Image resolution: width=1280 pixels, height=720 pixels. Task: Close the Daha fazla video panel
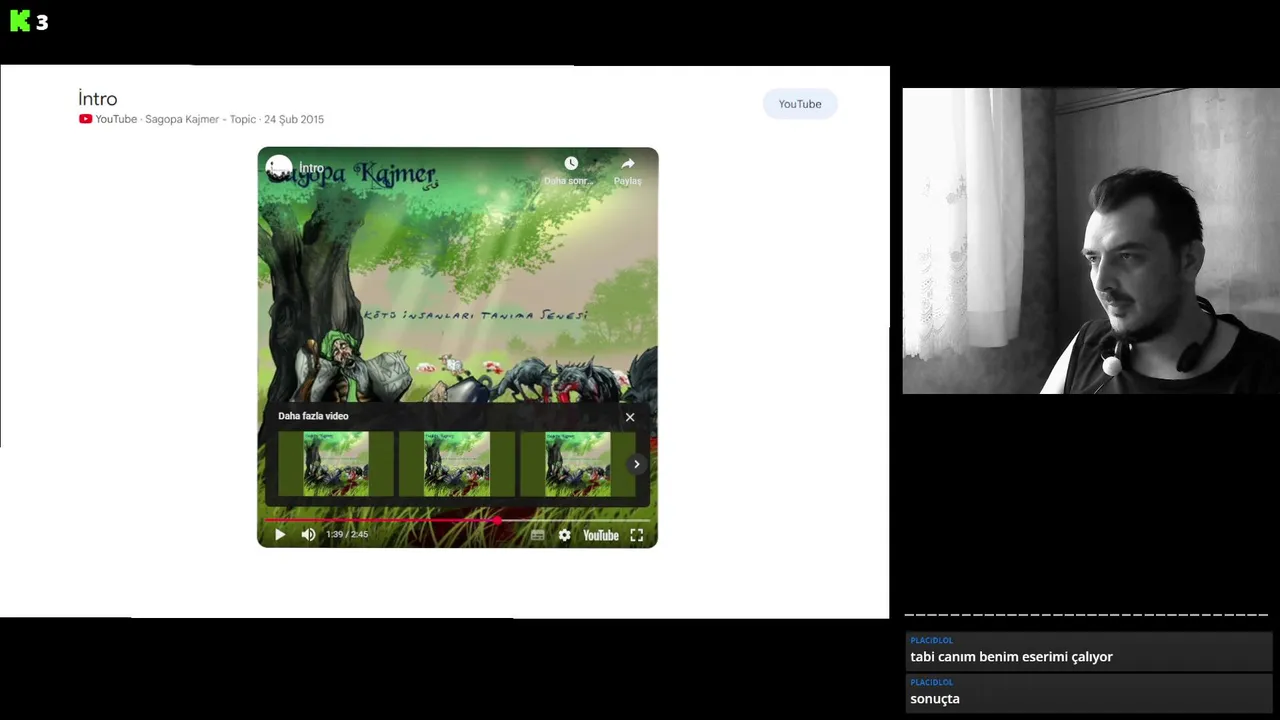630,417
